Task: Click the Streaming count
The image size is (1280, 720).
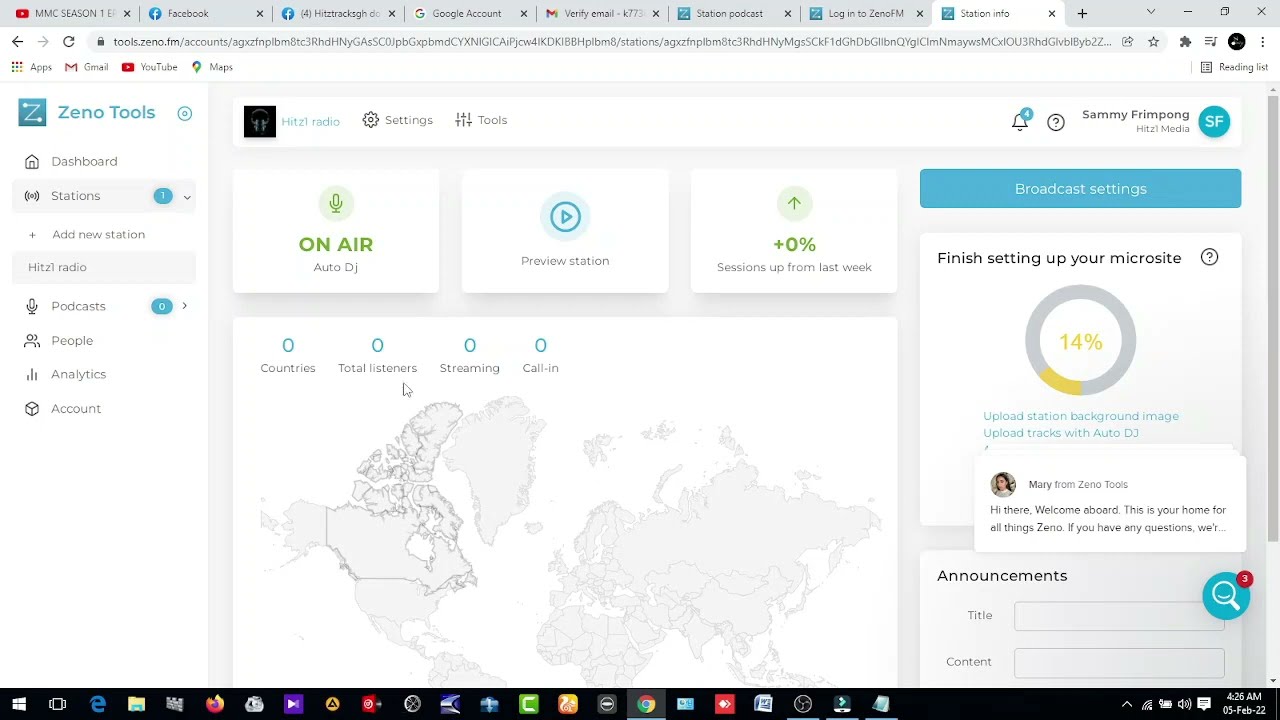Action: [x=470, y=346]
